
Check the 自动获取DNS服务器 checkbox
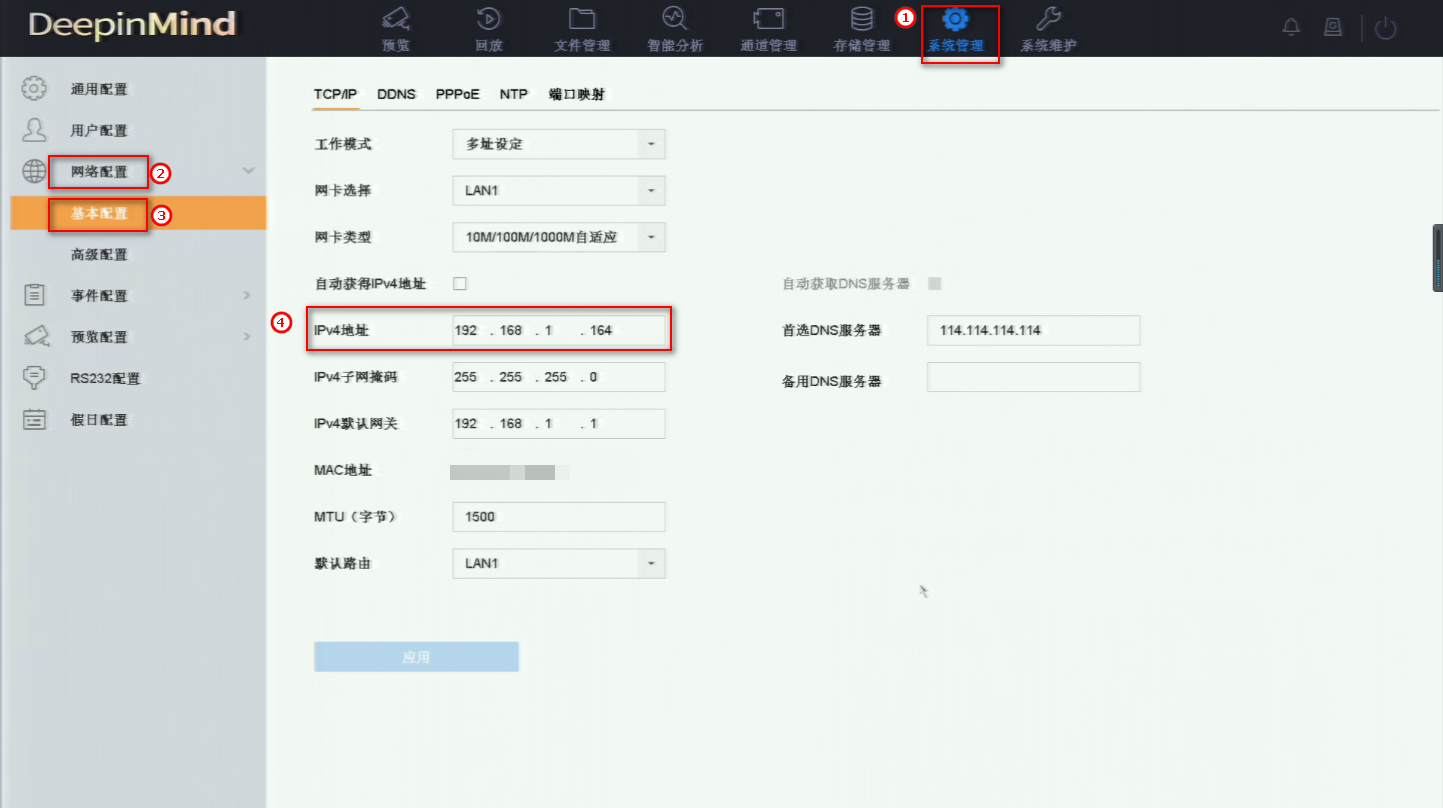tap(933, 283)
